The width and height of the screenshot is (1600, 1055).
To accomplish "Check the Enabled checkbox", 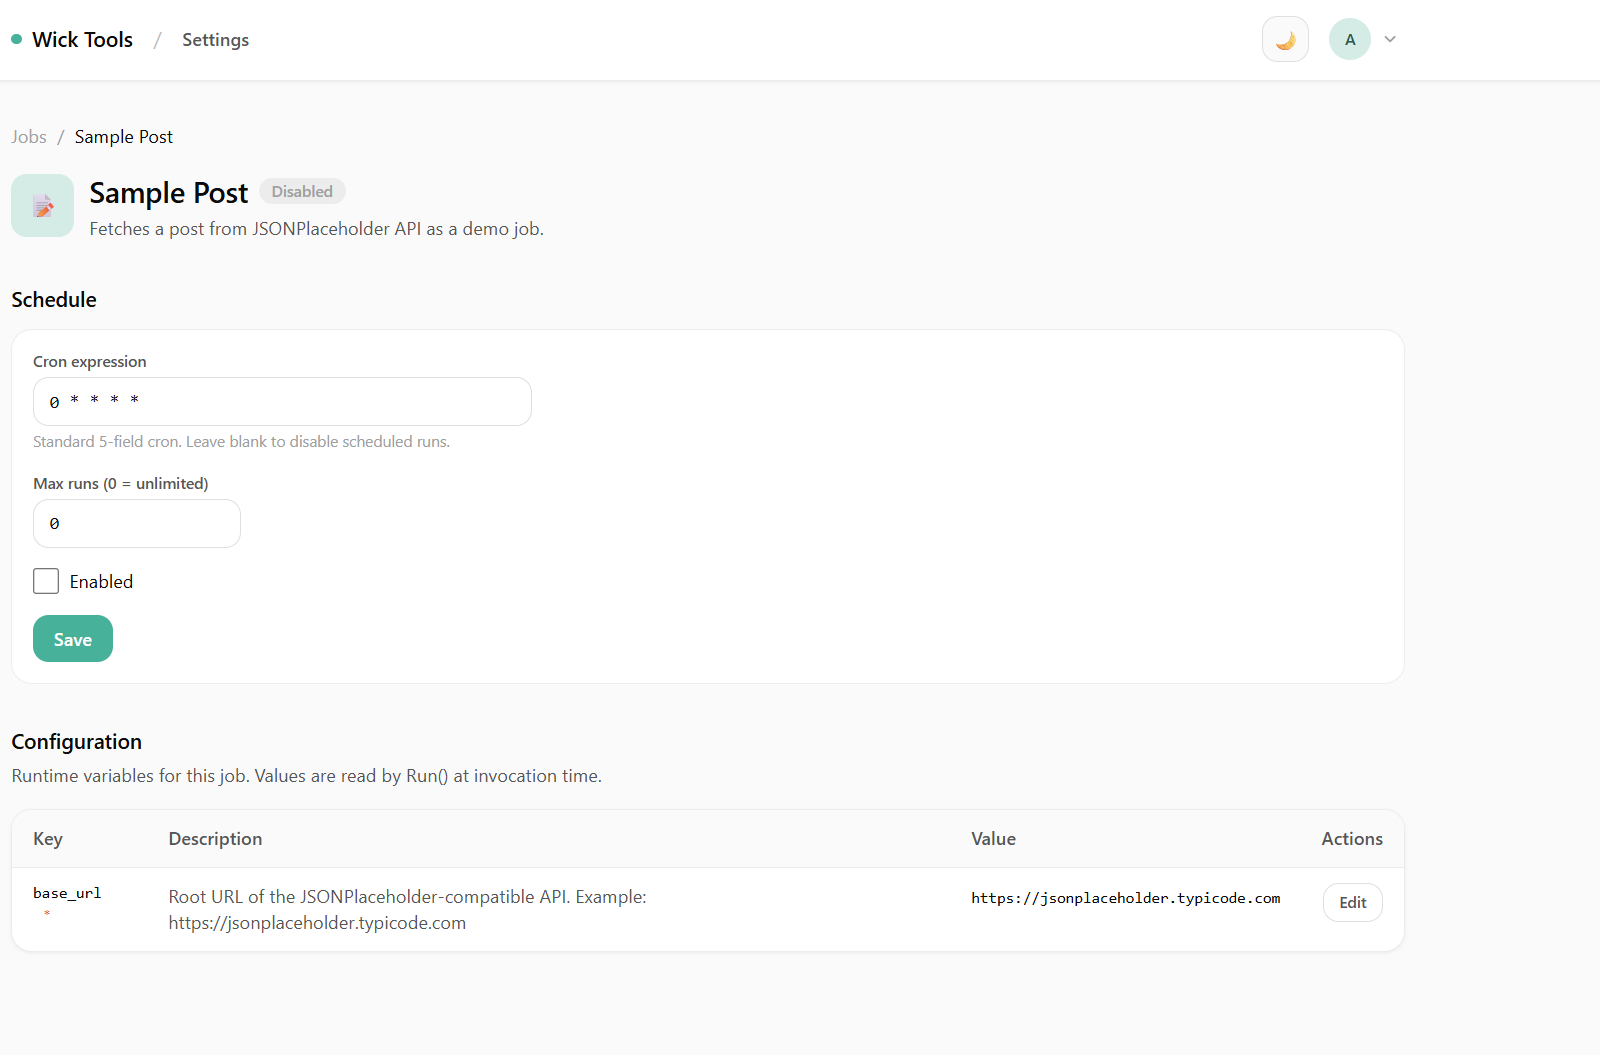I will [x=46, y=581].
